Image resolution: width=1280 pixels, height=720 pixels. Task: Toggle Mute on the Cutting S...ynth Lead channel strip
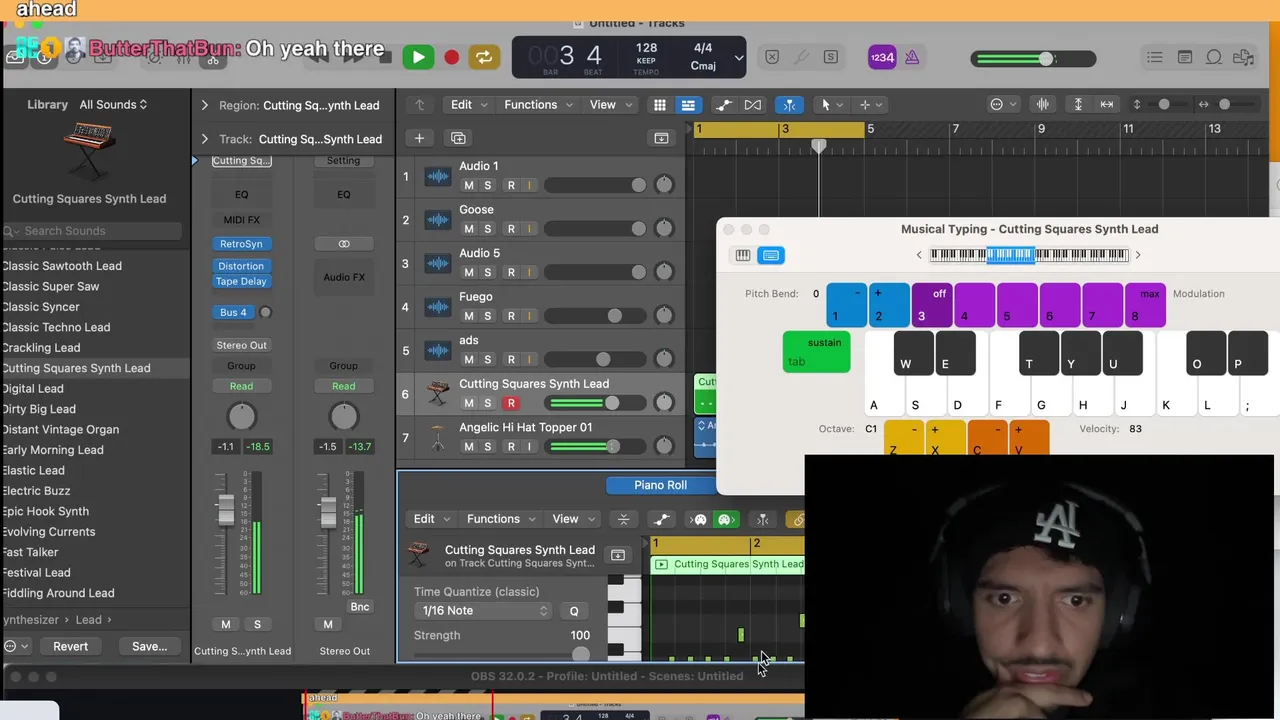pyautogui.click(x=225, y=624)
